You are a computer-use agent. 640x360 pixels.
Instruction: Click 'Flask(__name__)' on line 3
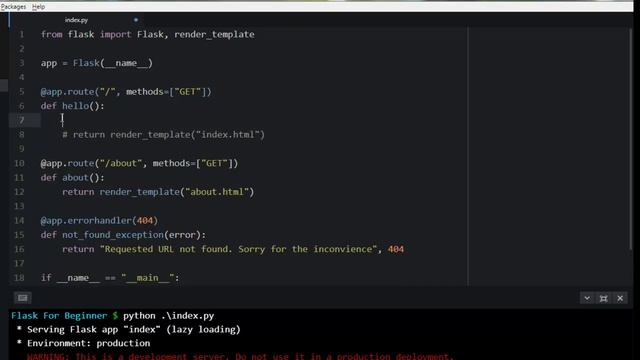coord(113,63)
